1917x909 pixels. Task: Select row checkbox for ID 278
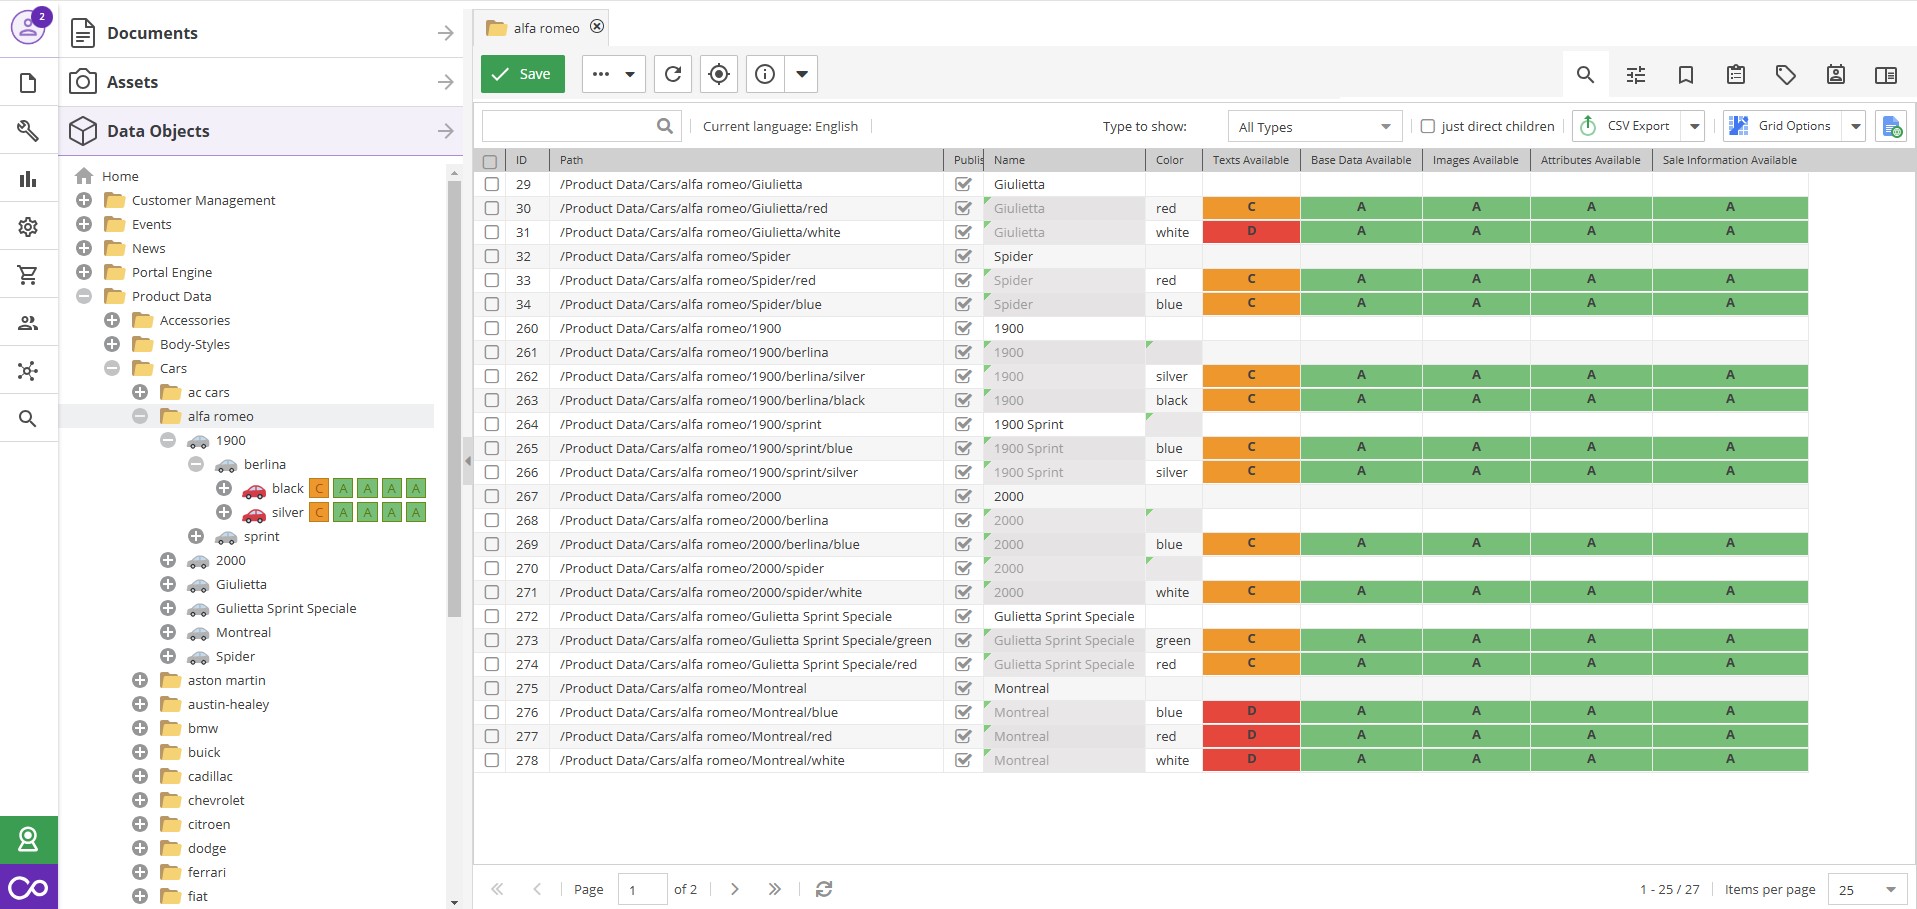tap(492, 760)
